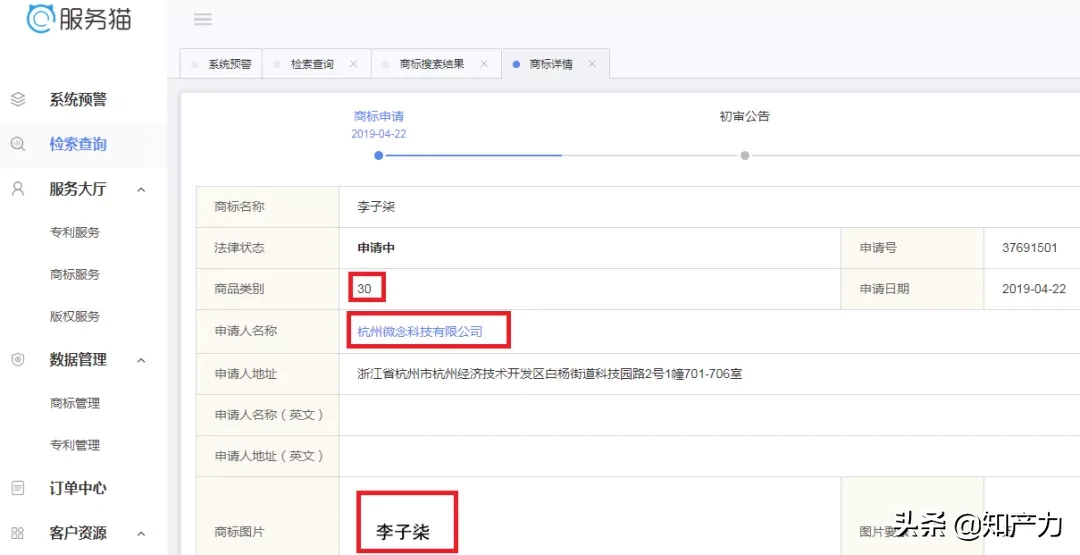Open 服务大厅 sidebar menu
The width and height of the screenshot is (1080, 555).
coord(78,189)
